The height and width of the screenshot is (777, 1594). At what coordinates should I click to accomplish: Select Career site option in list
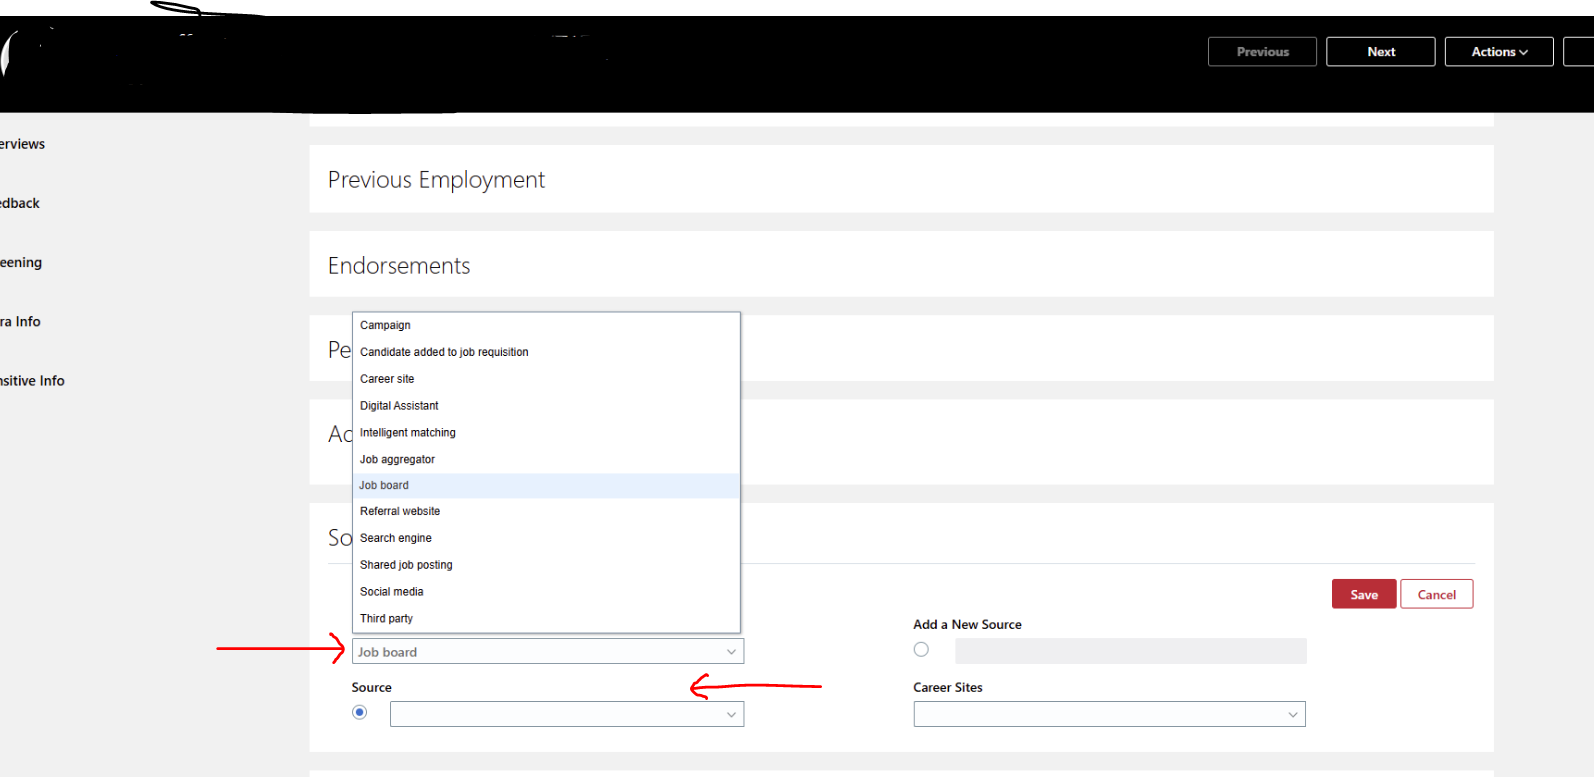point(546,379)
